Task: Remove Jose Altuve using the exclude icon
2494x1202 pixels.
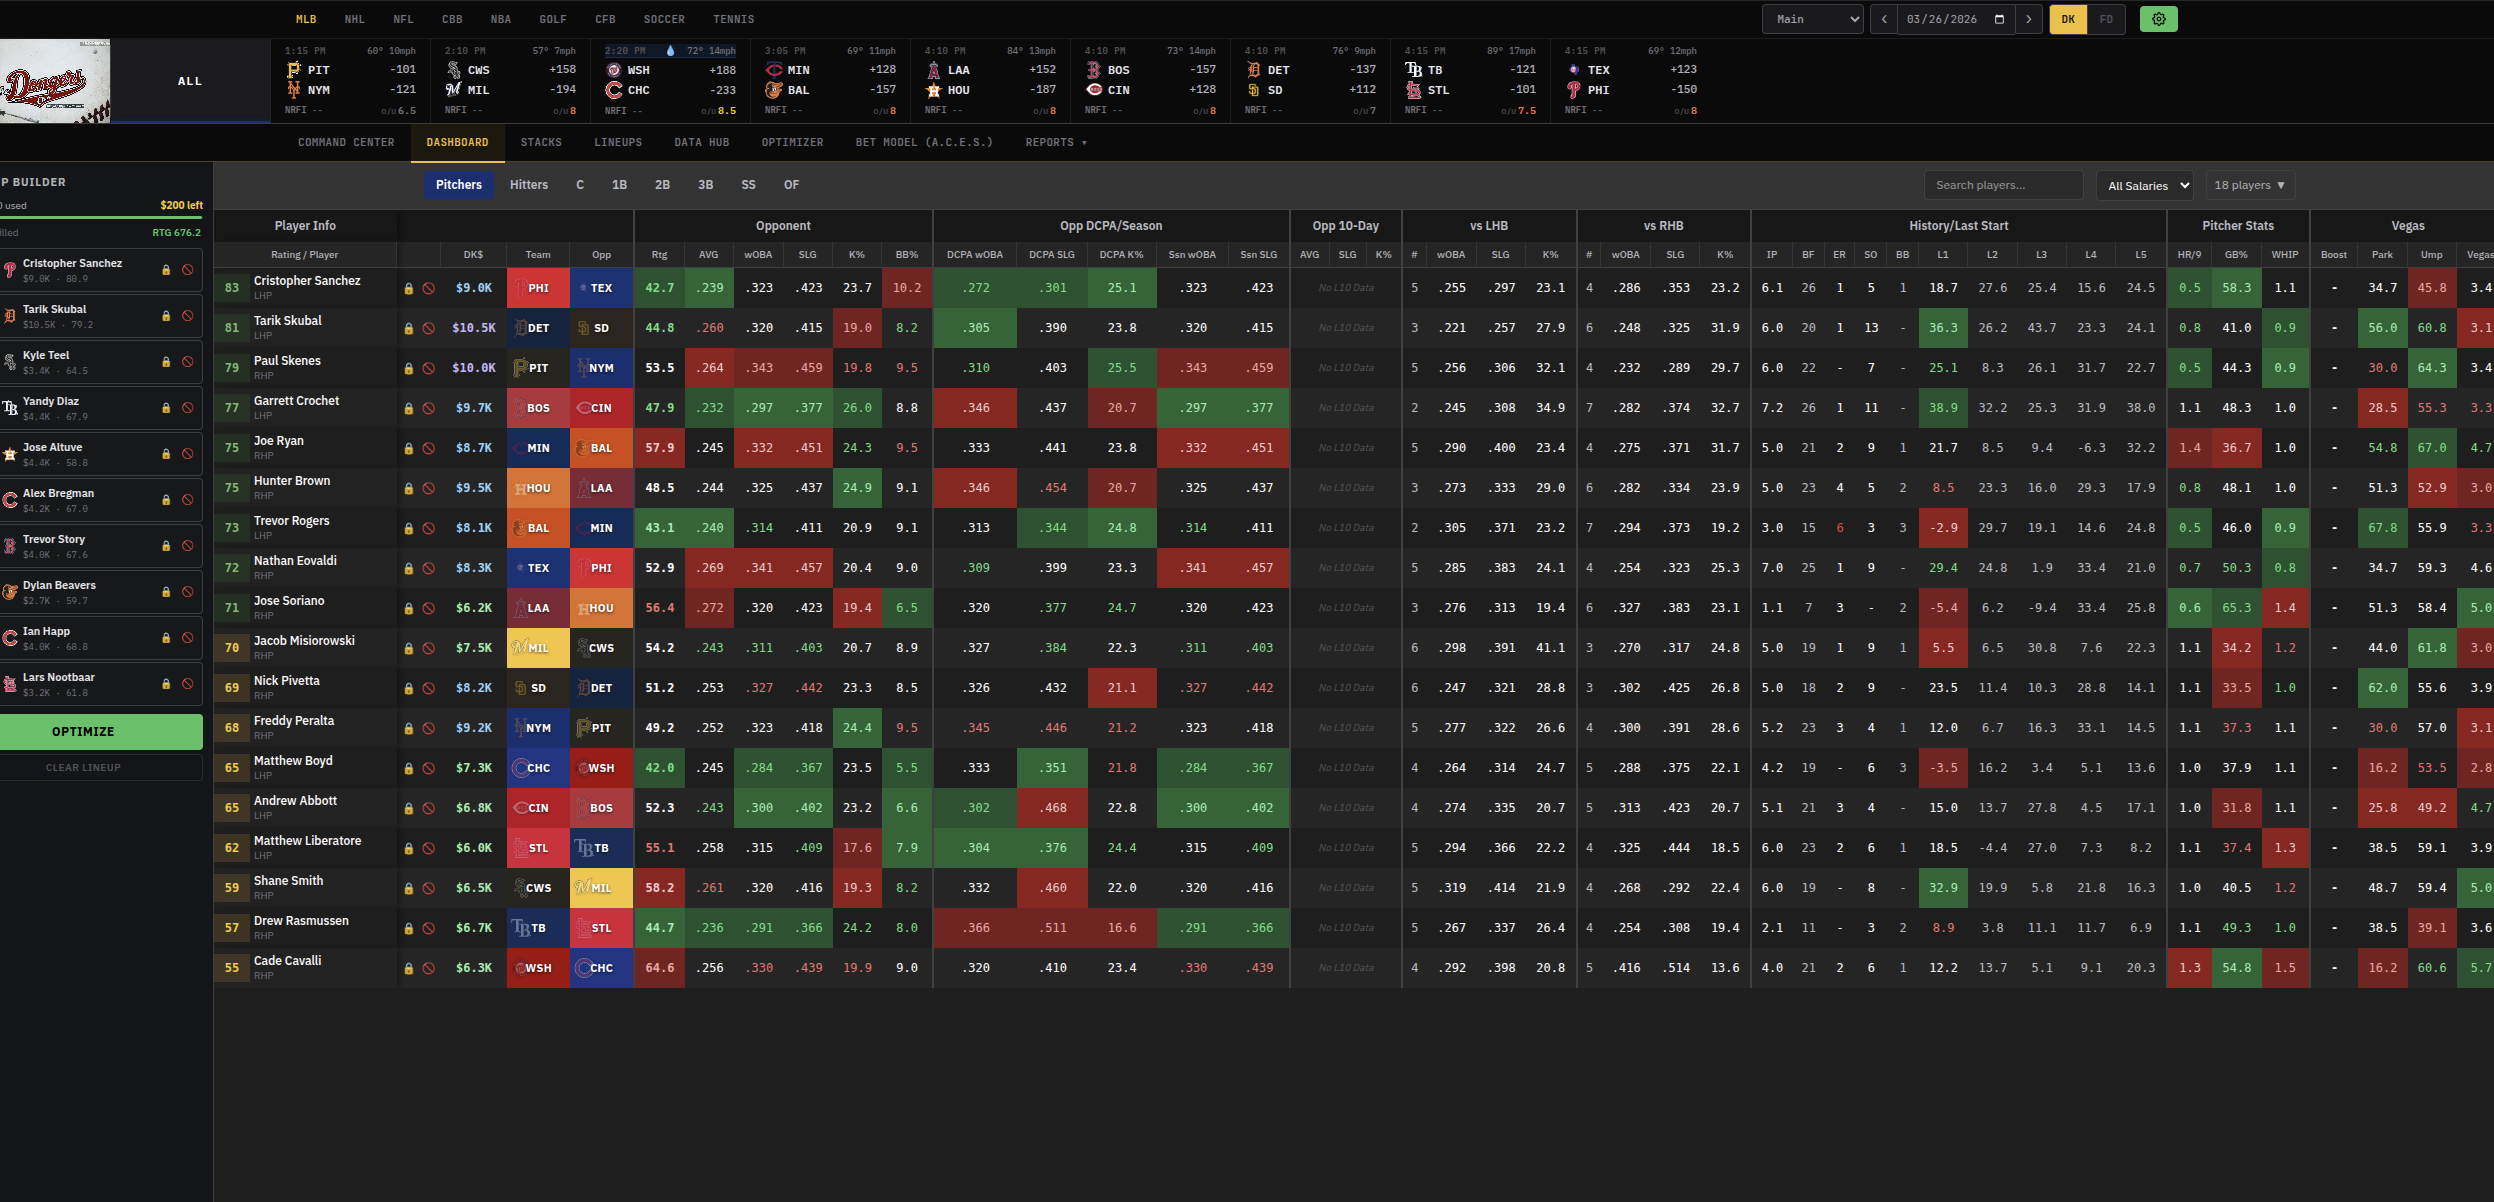Action: click(x=190, y=453)
